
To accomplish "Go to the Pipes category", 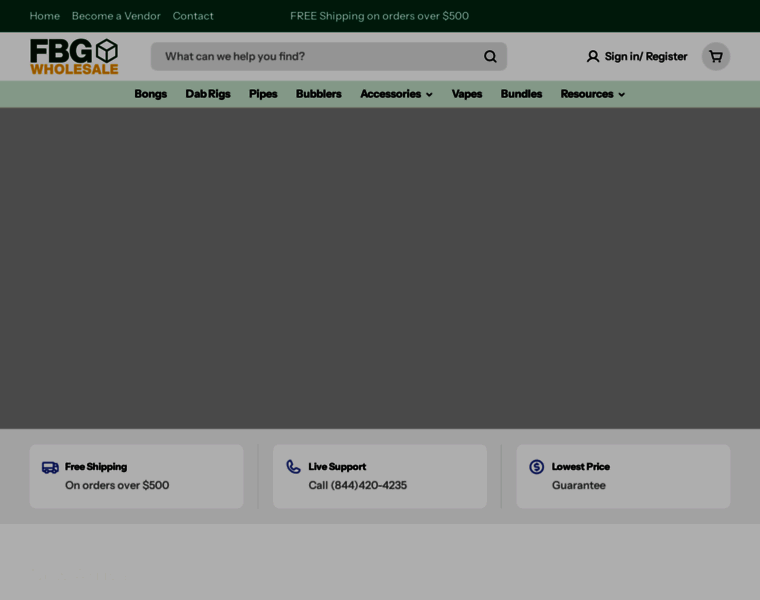I will pos(263,94).
